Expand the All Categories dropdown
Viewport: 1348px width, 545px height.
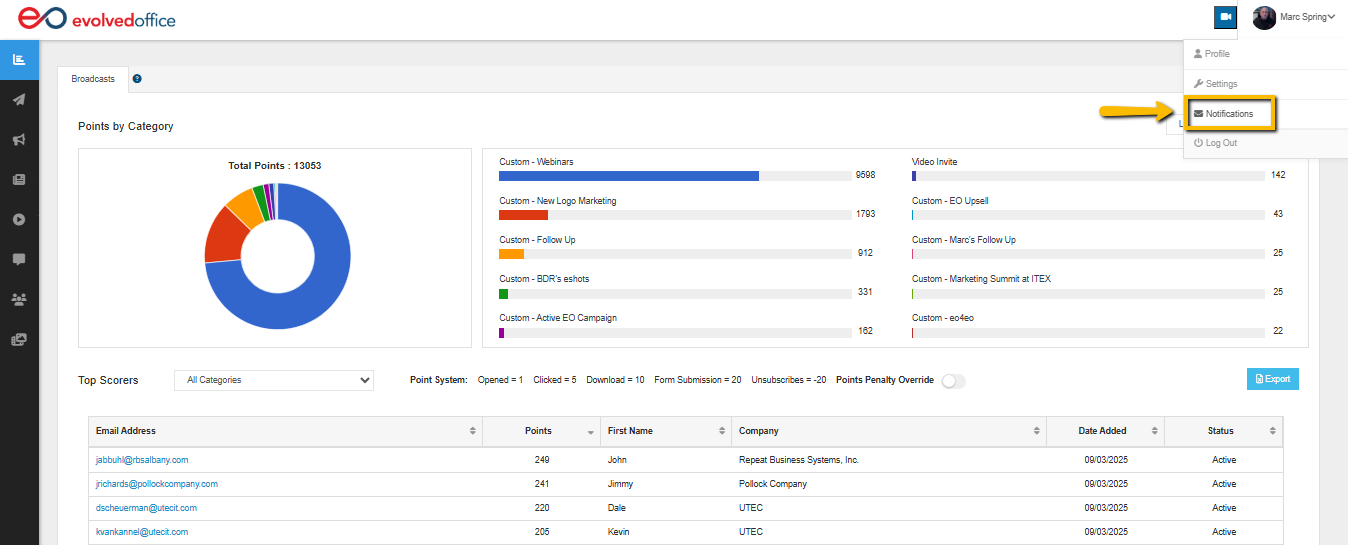(273, 380)
